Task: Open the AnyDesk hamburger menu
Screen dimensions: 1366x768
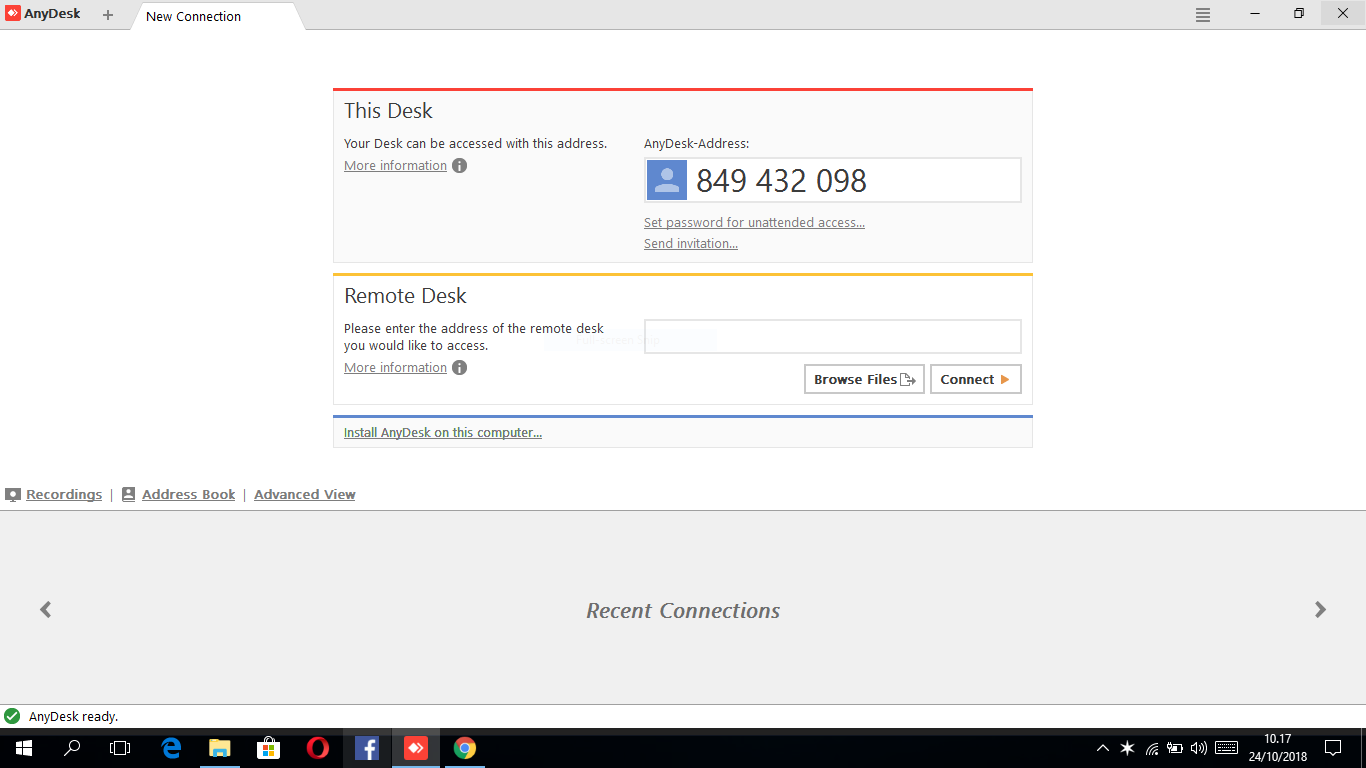Action: click(x=1203, y=15)
